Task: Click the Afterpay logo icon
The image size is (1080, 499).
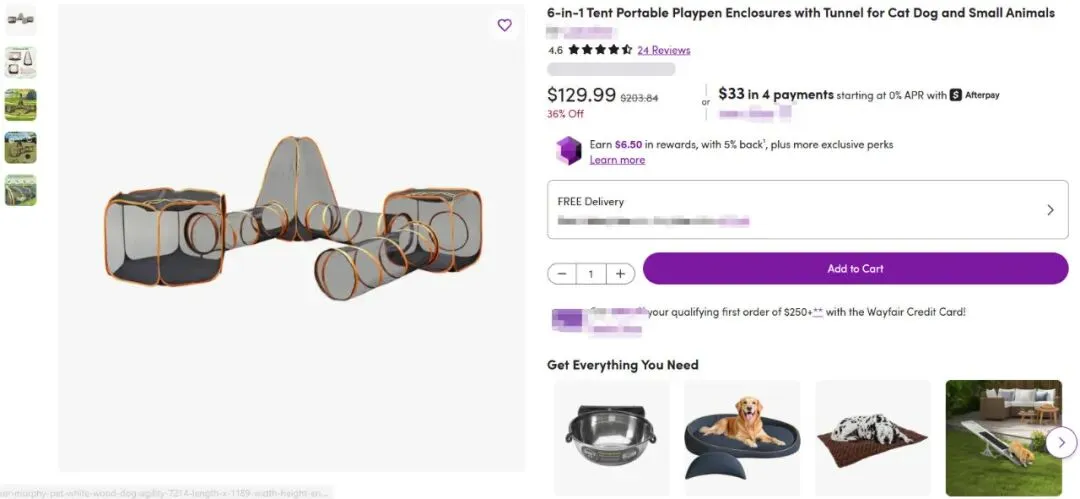Action: tap(956, 95)
